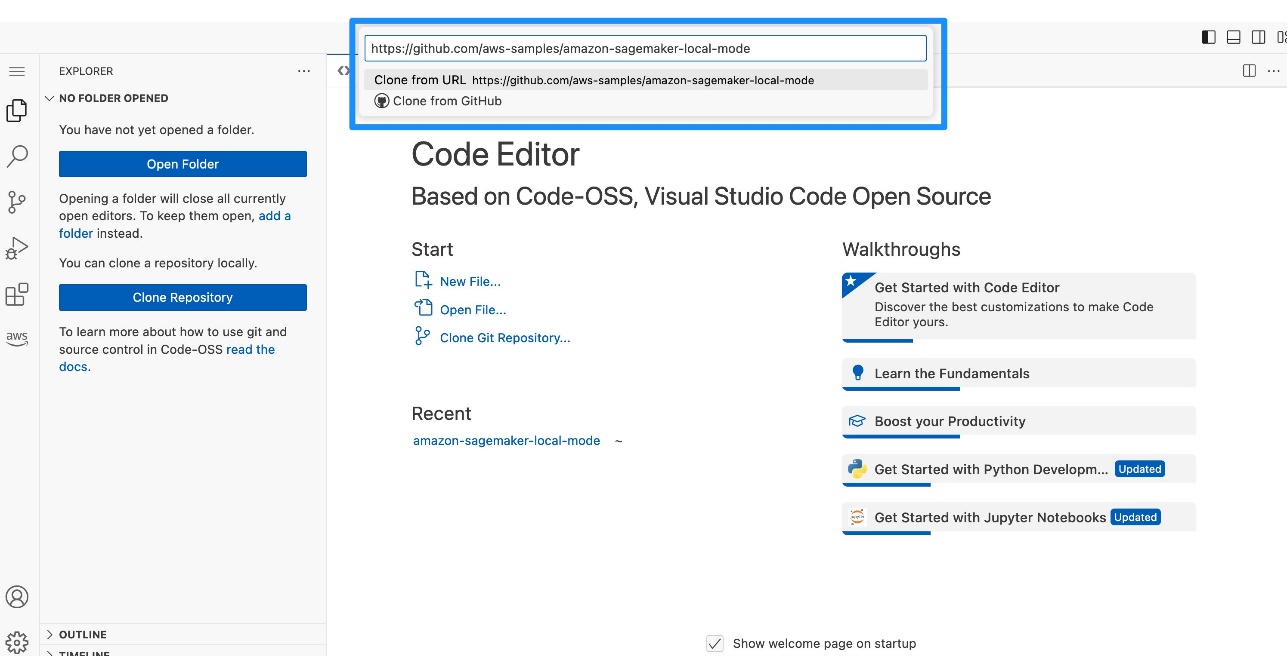
Task: Select Clone from GitHub option
Action: point(645,101)
